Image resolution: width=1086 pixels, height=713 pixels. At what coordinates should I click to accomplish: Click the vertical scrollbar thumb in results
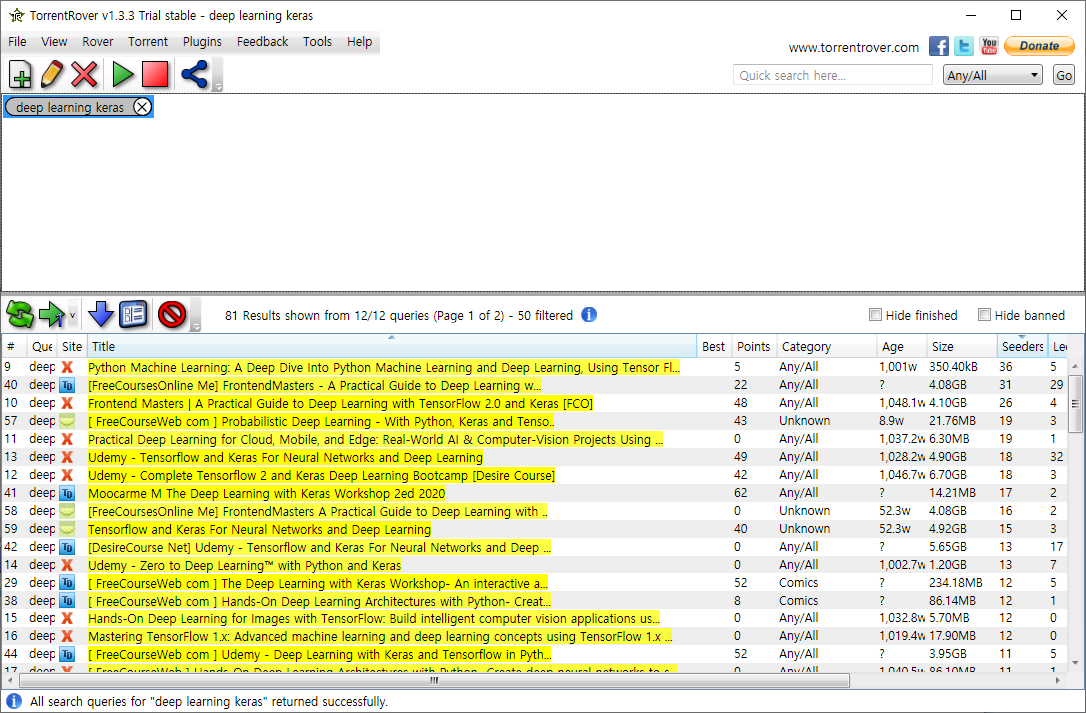pos(1075,404)
